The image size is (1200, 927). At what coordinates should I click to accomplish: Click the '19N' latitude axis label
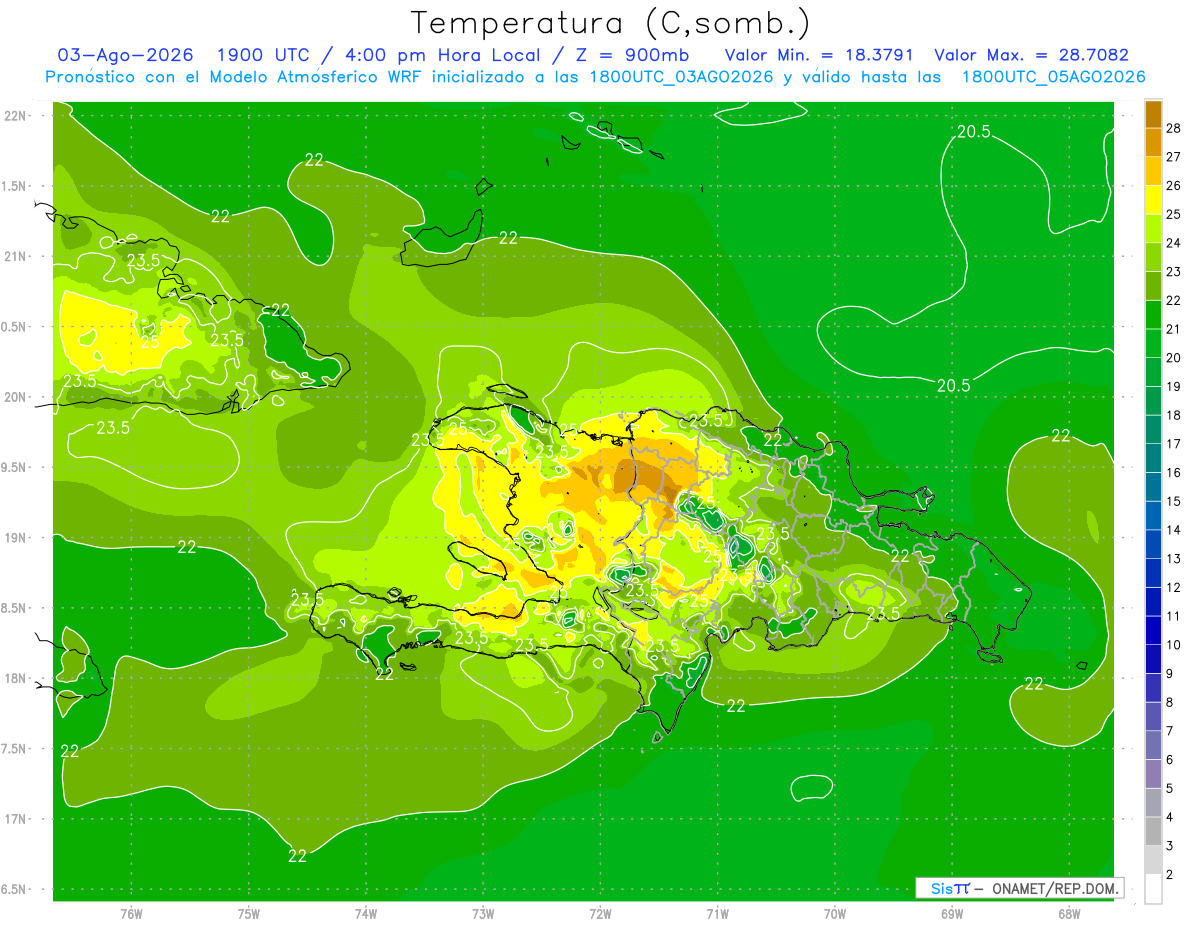click(x=15, y=537)
